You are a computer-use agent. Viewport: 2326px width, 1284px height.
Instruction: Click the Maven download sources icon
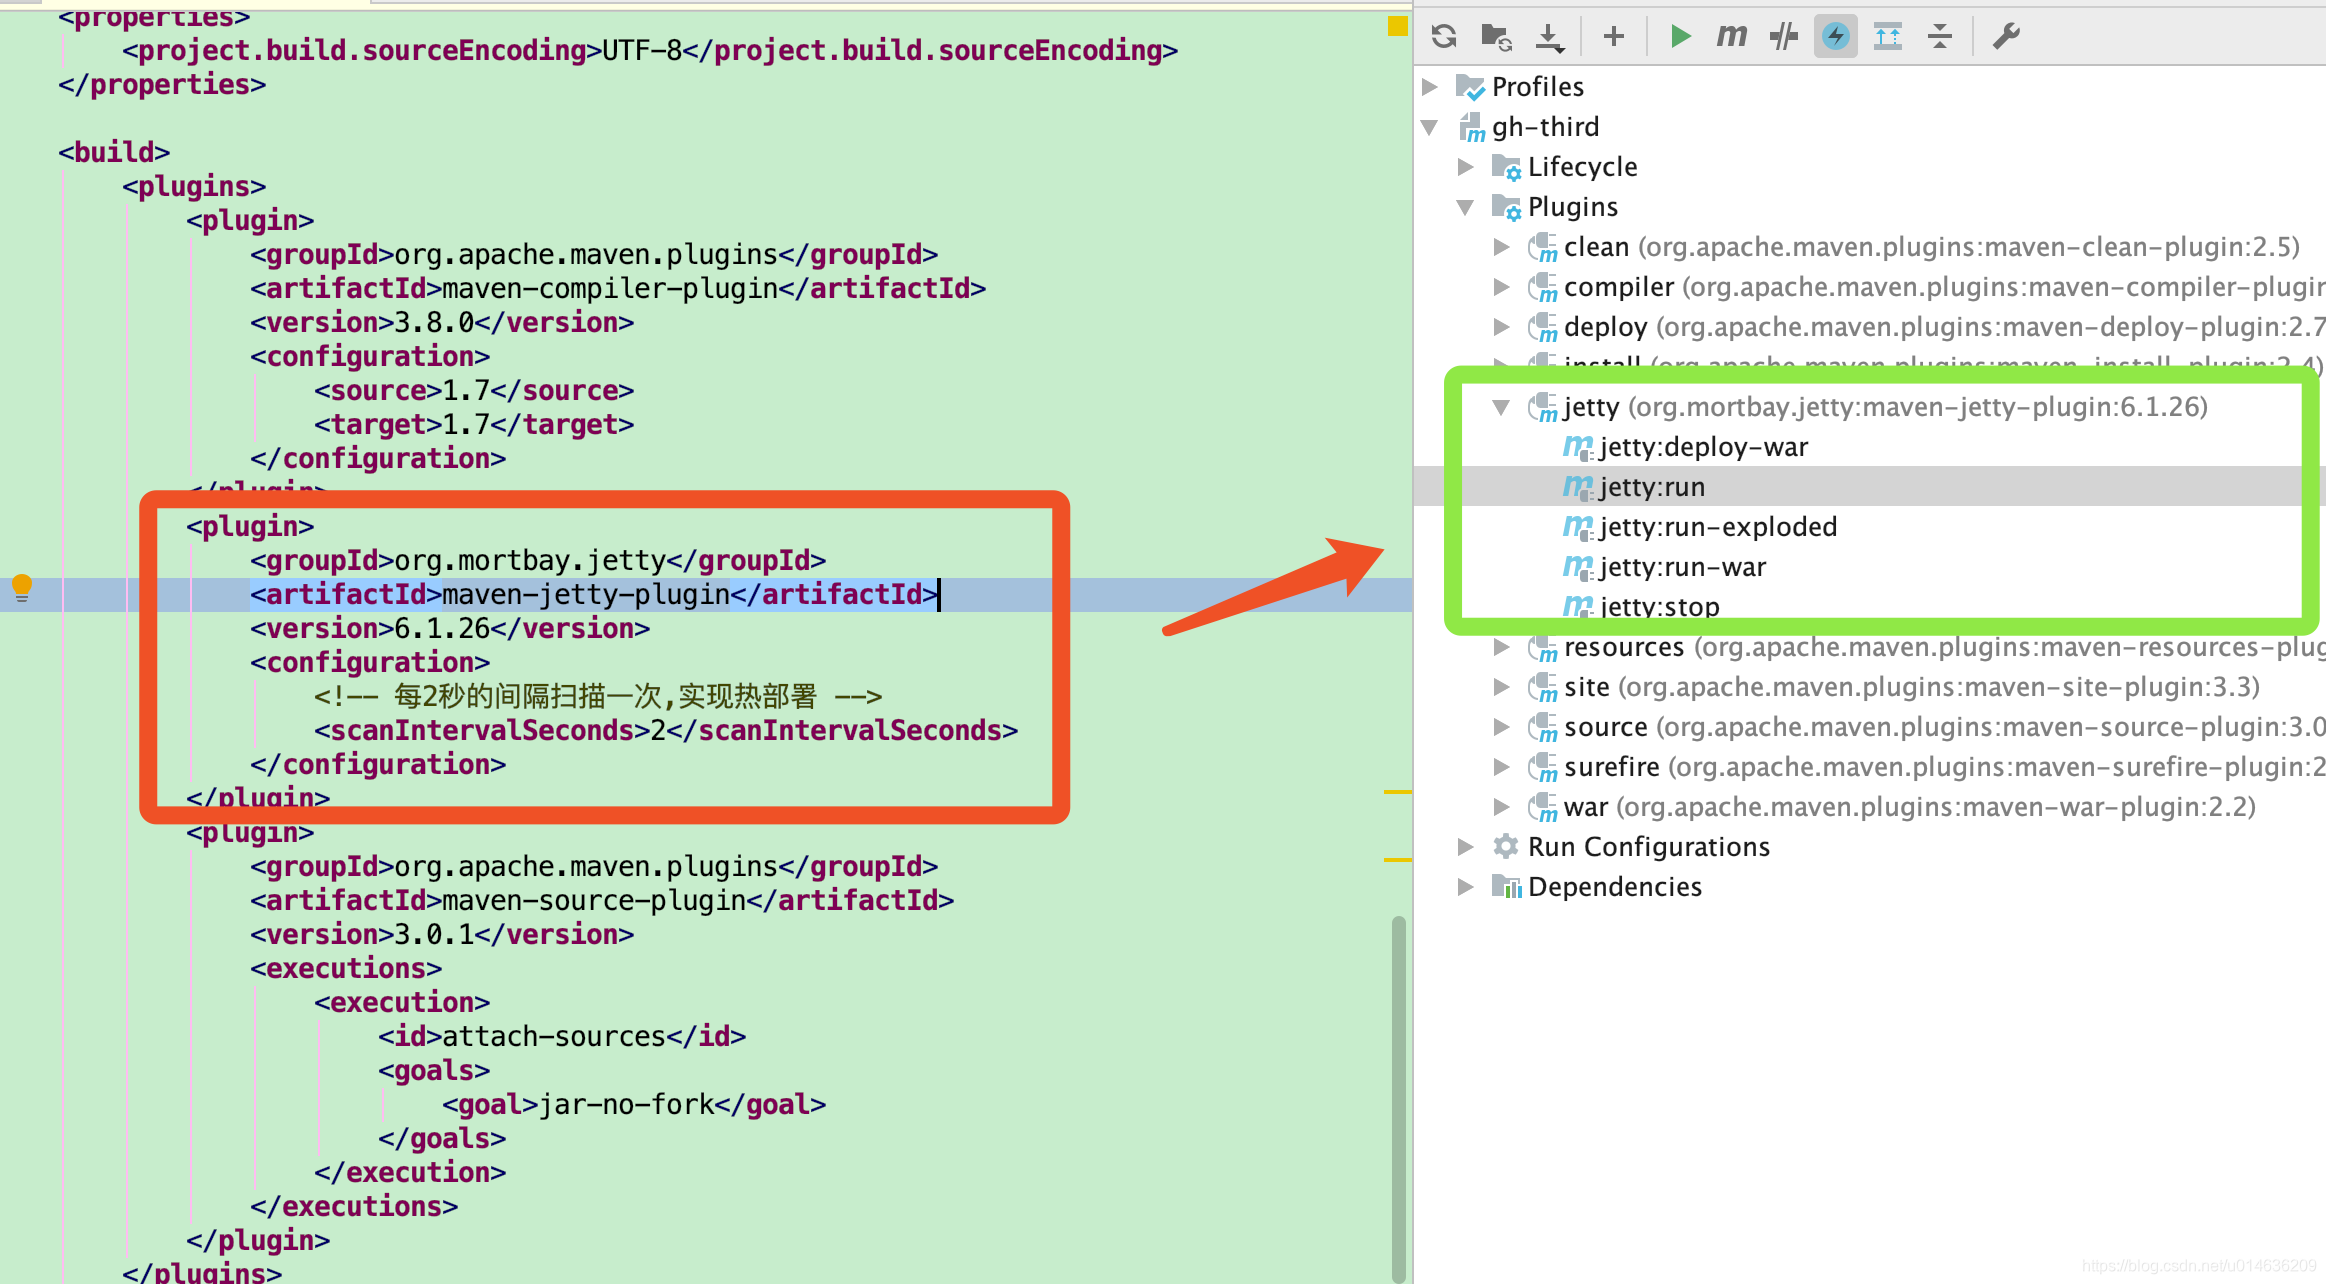click(x=1548, y=35)
